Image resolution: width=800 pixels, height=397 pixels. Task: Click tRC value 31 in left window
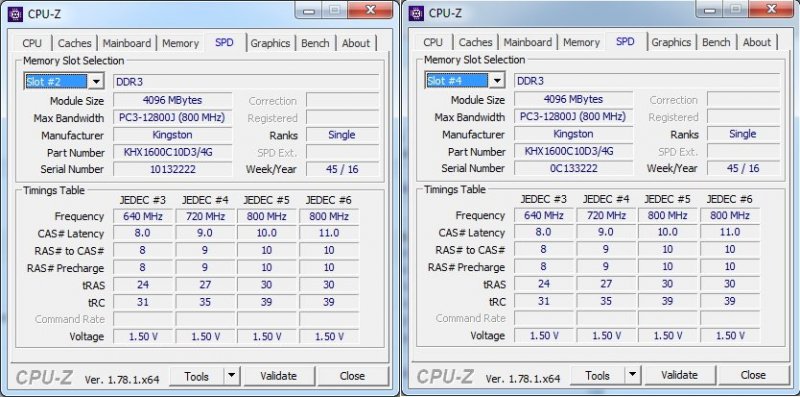(143, 302)
